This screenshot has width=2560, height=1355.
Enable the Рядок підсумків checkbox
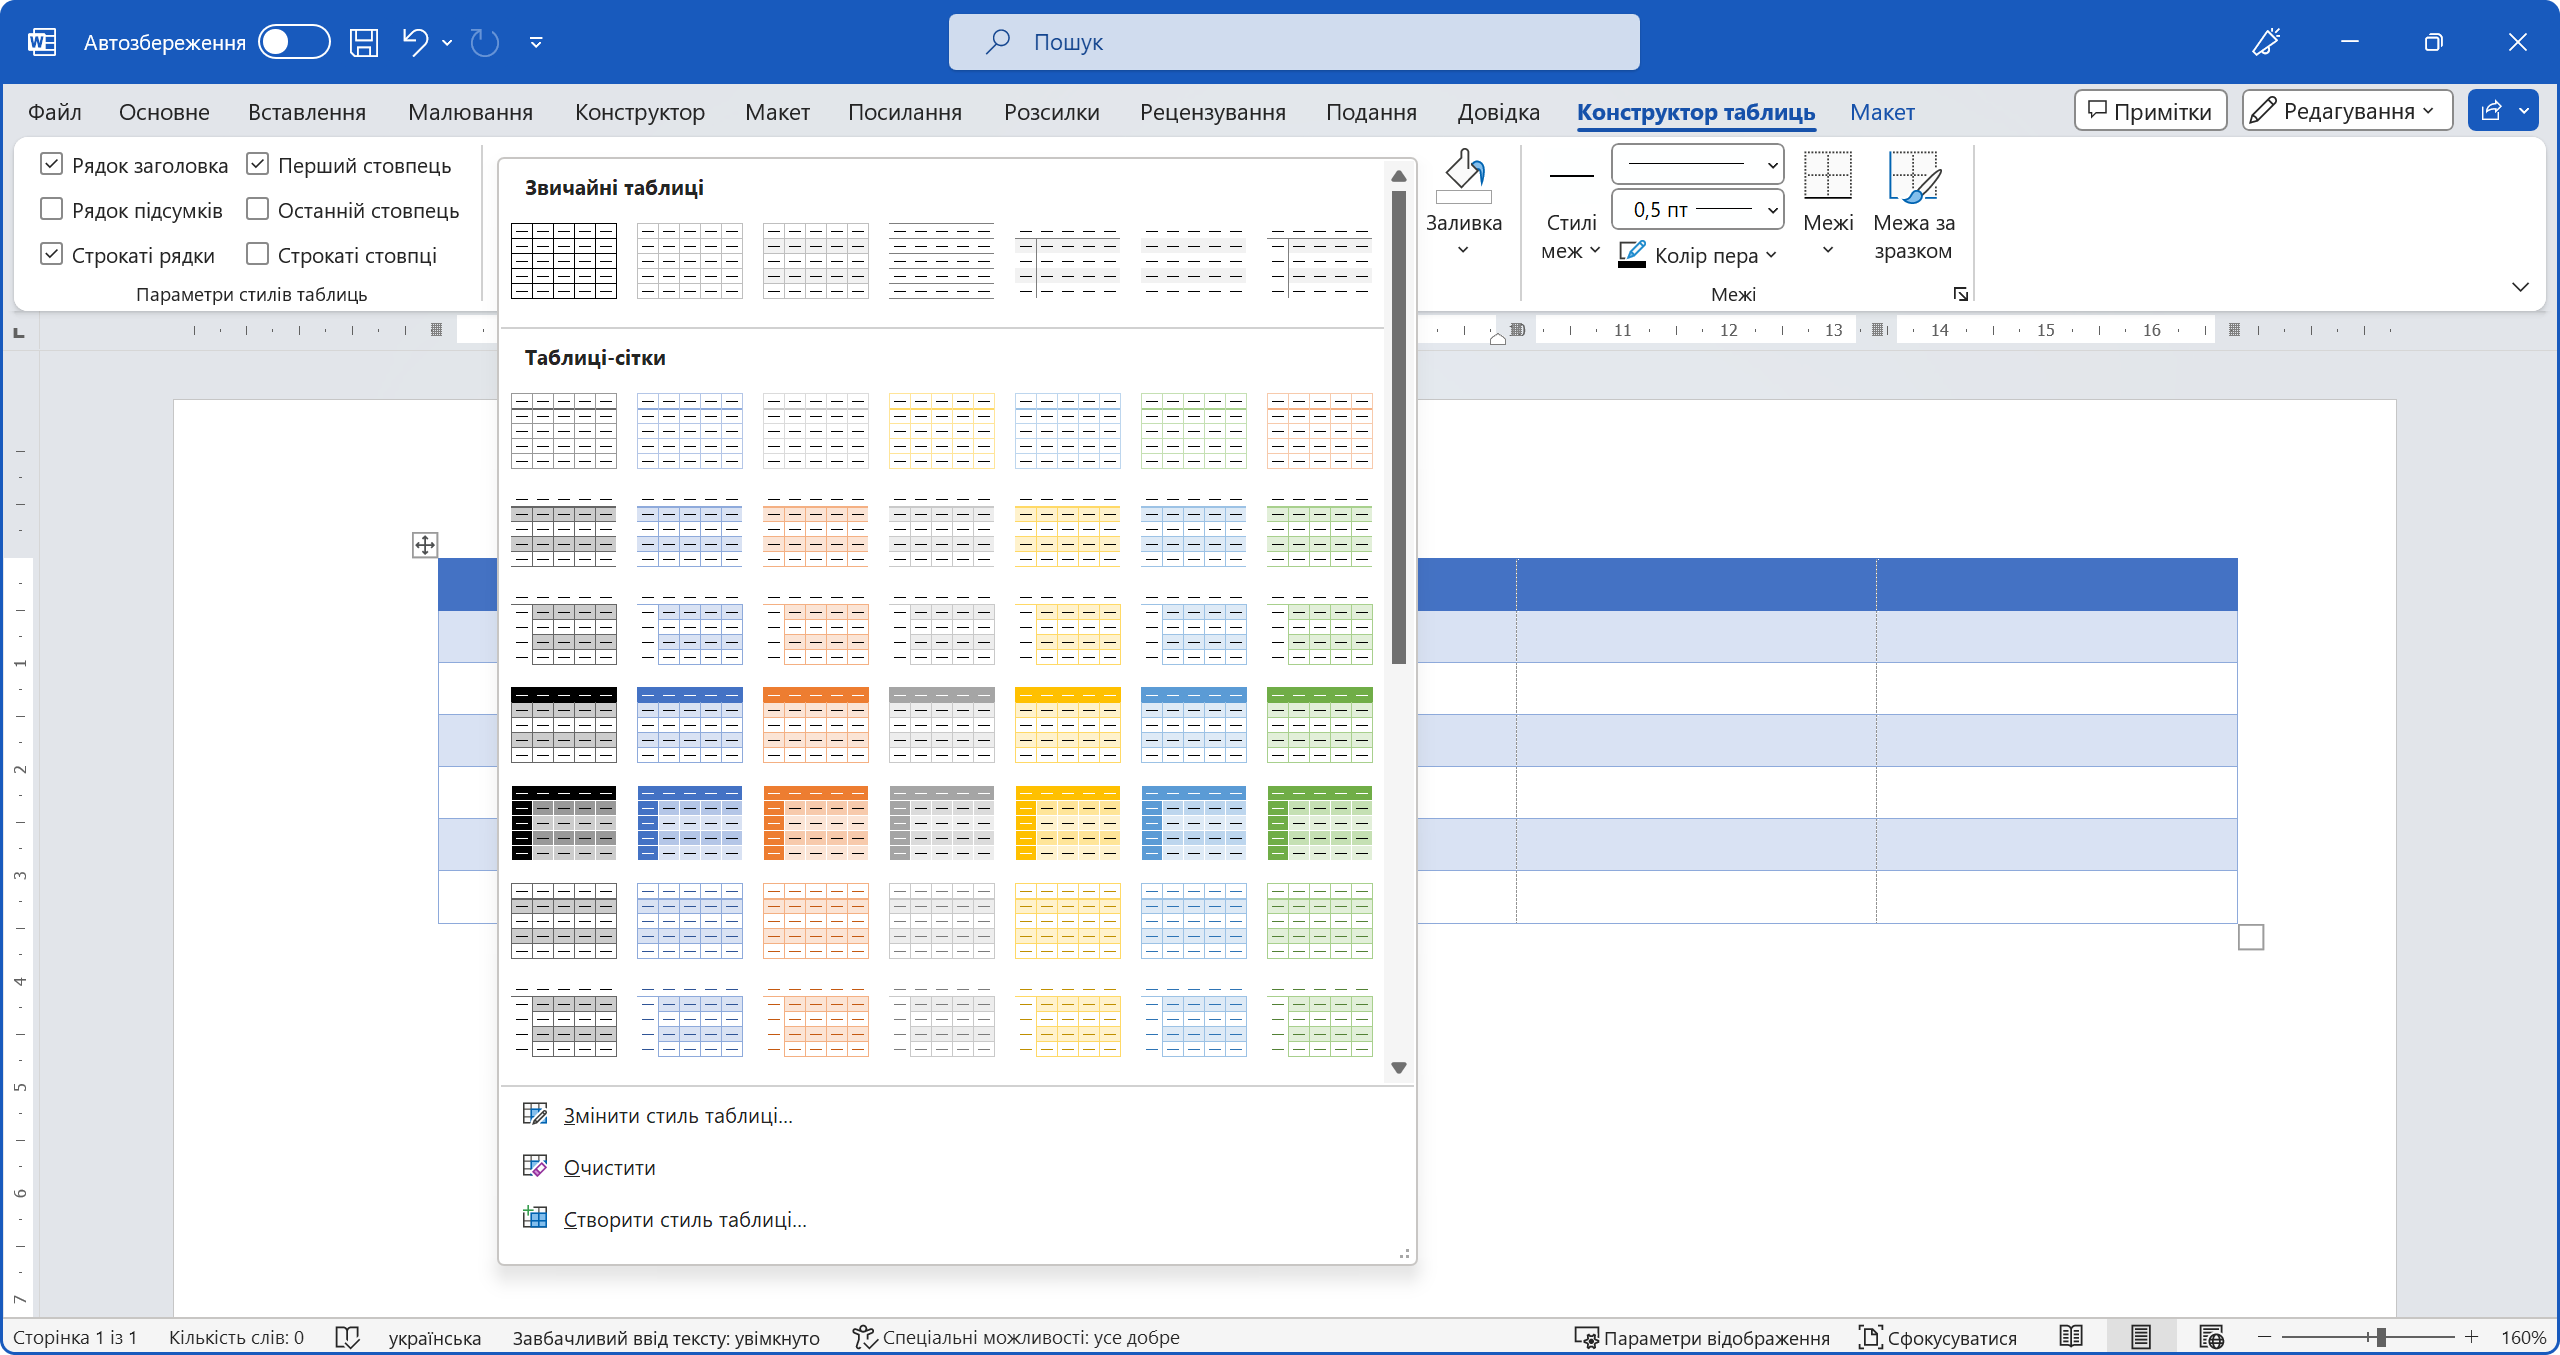52,210
